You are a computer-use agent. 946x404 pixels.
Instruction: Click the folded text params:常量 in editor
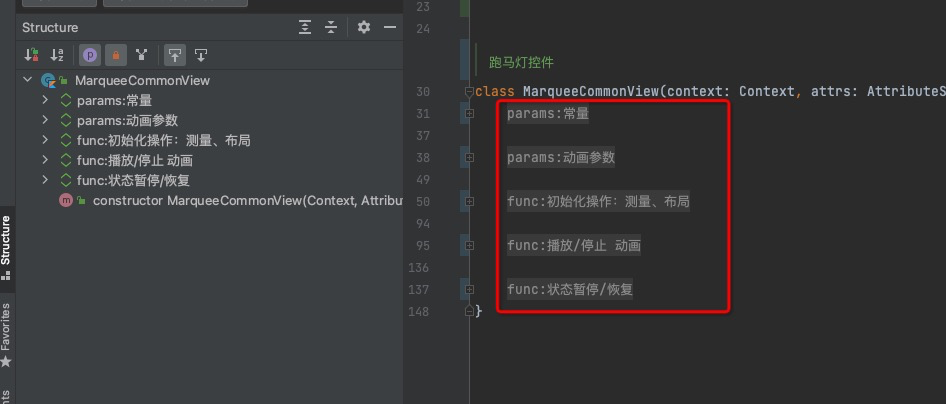(548, 113)
